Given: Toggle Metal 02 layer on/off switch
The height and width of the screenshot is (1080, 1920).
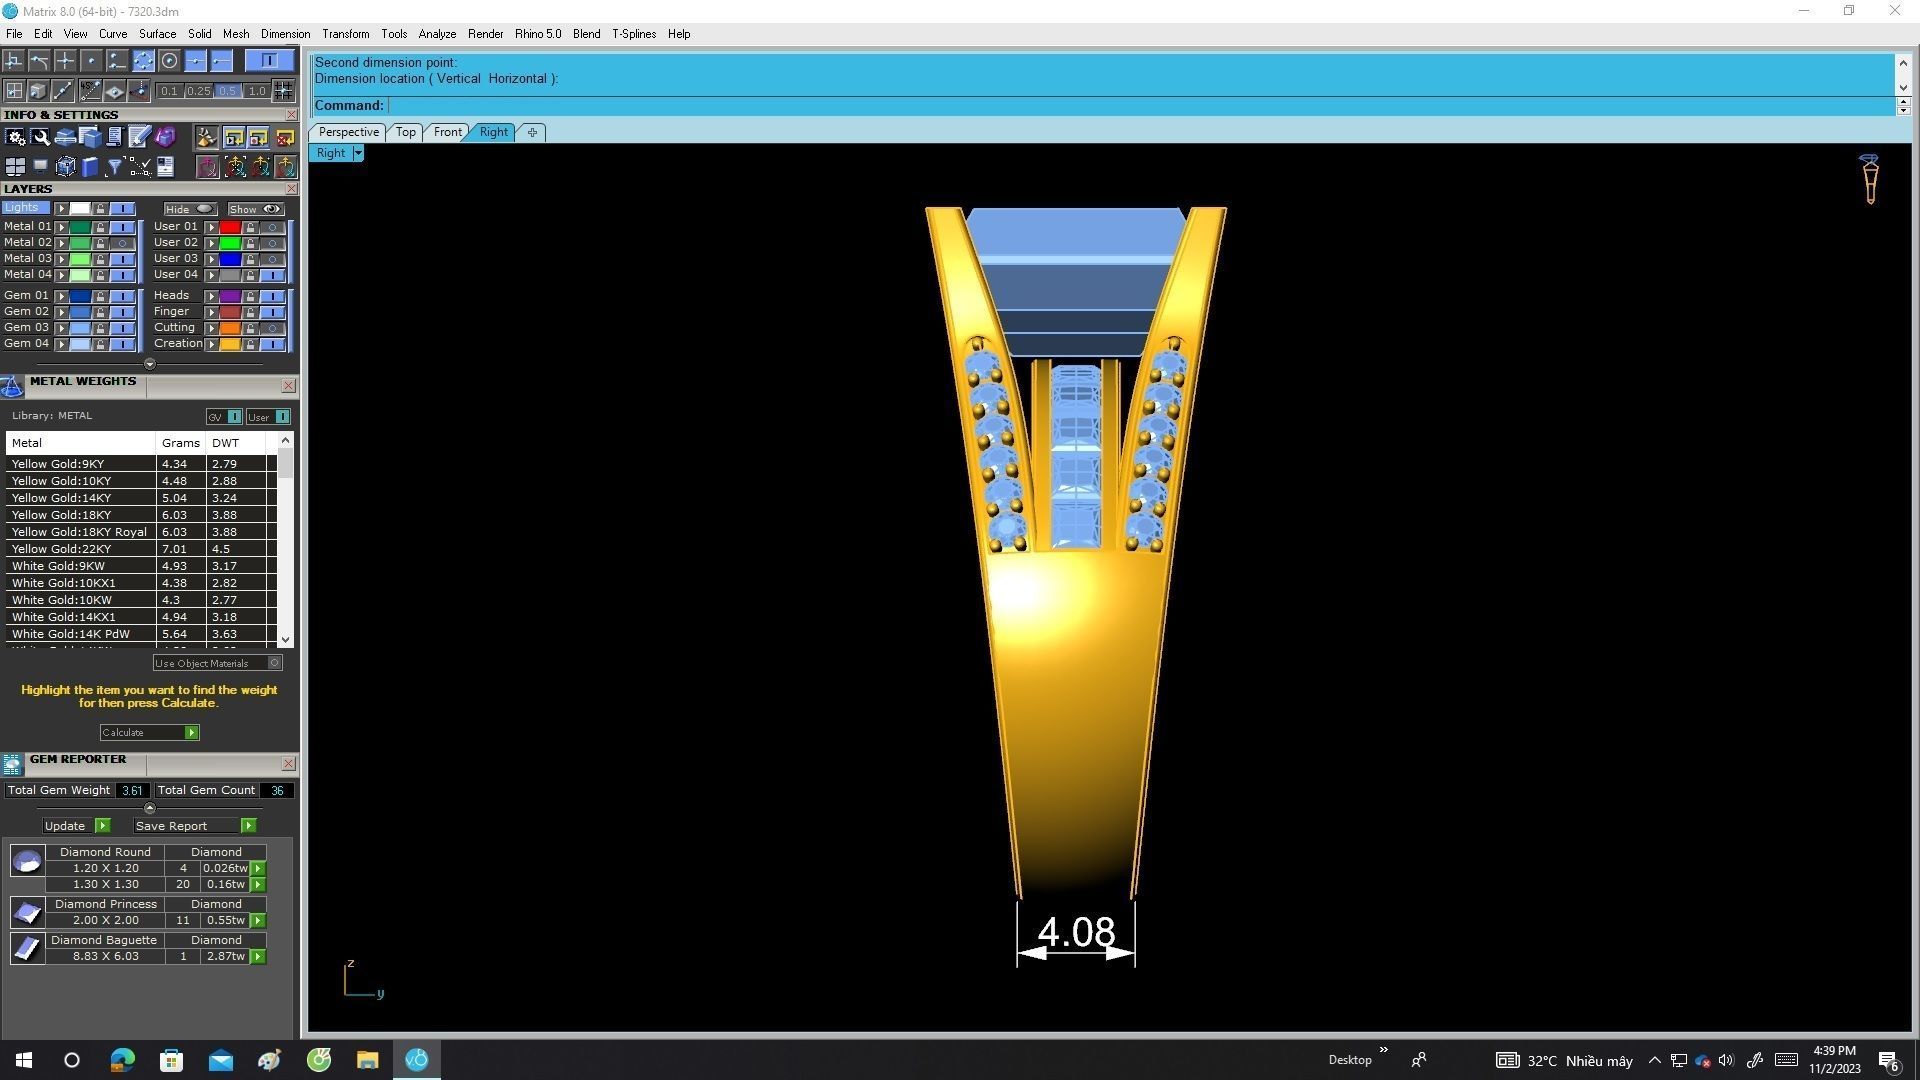Looking at the screenshot, I should pyautogui.click(x=122, y=243).
